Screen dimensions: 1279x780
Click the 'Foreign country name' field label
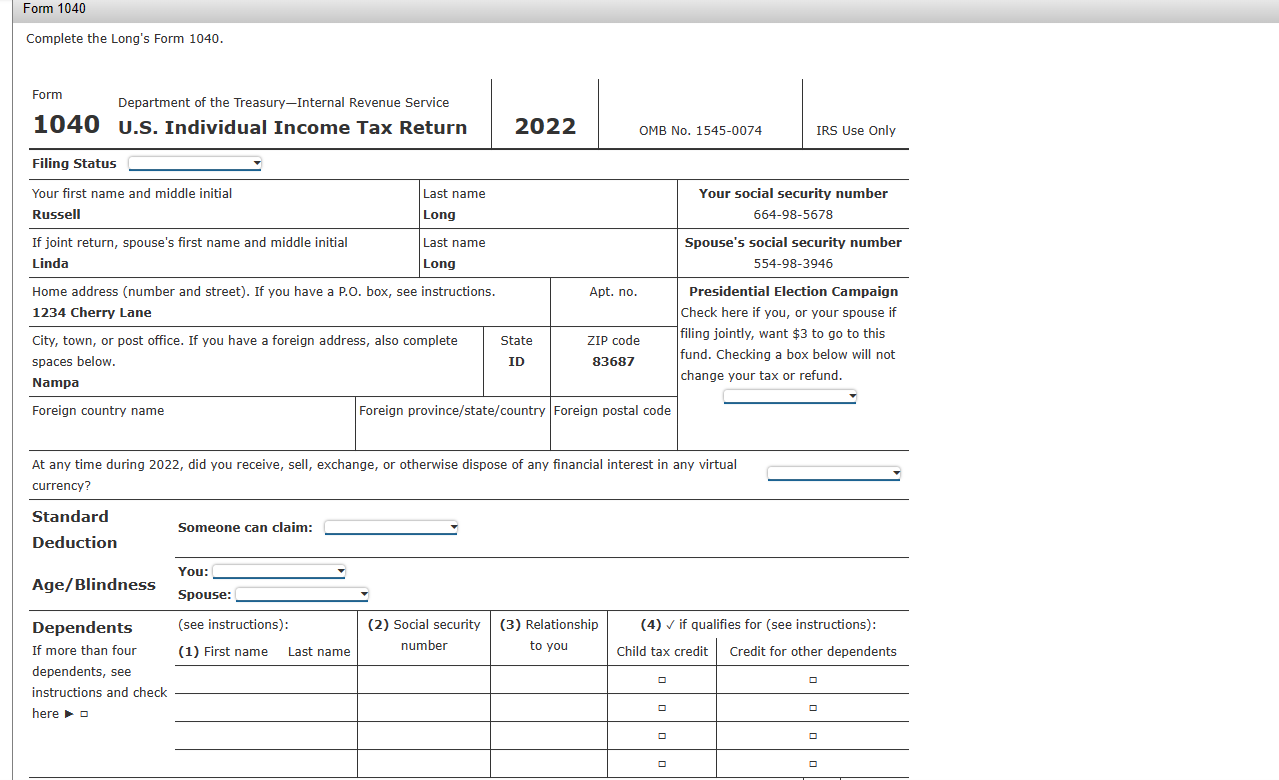tap(98, 411)
